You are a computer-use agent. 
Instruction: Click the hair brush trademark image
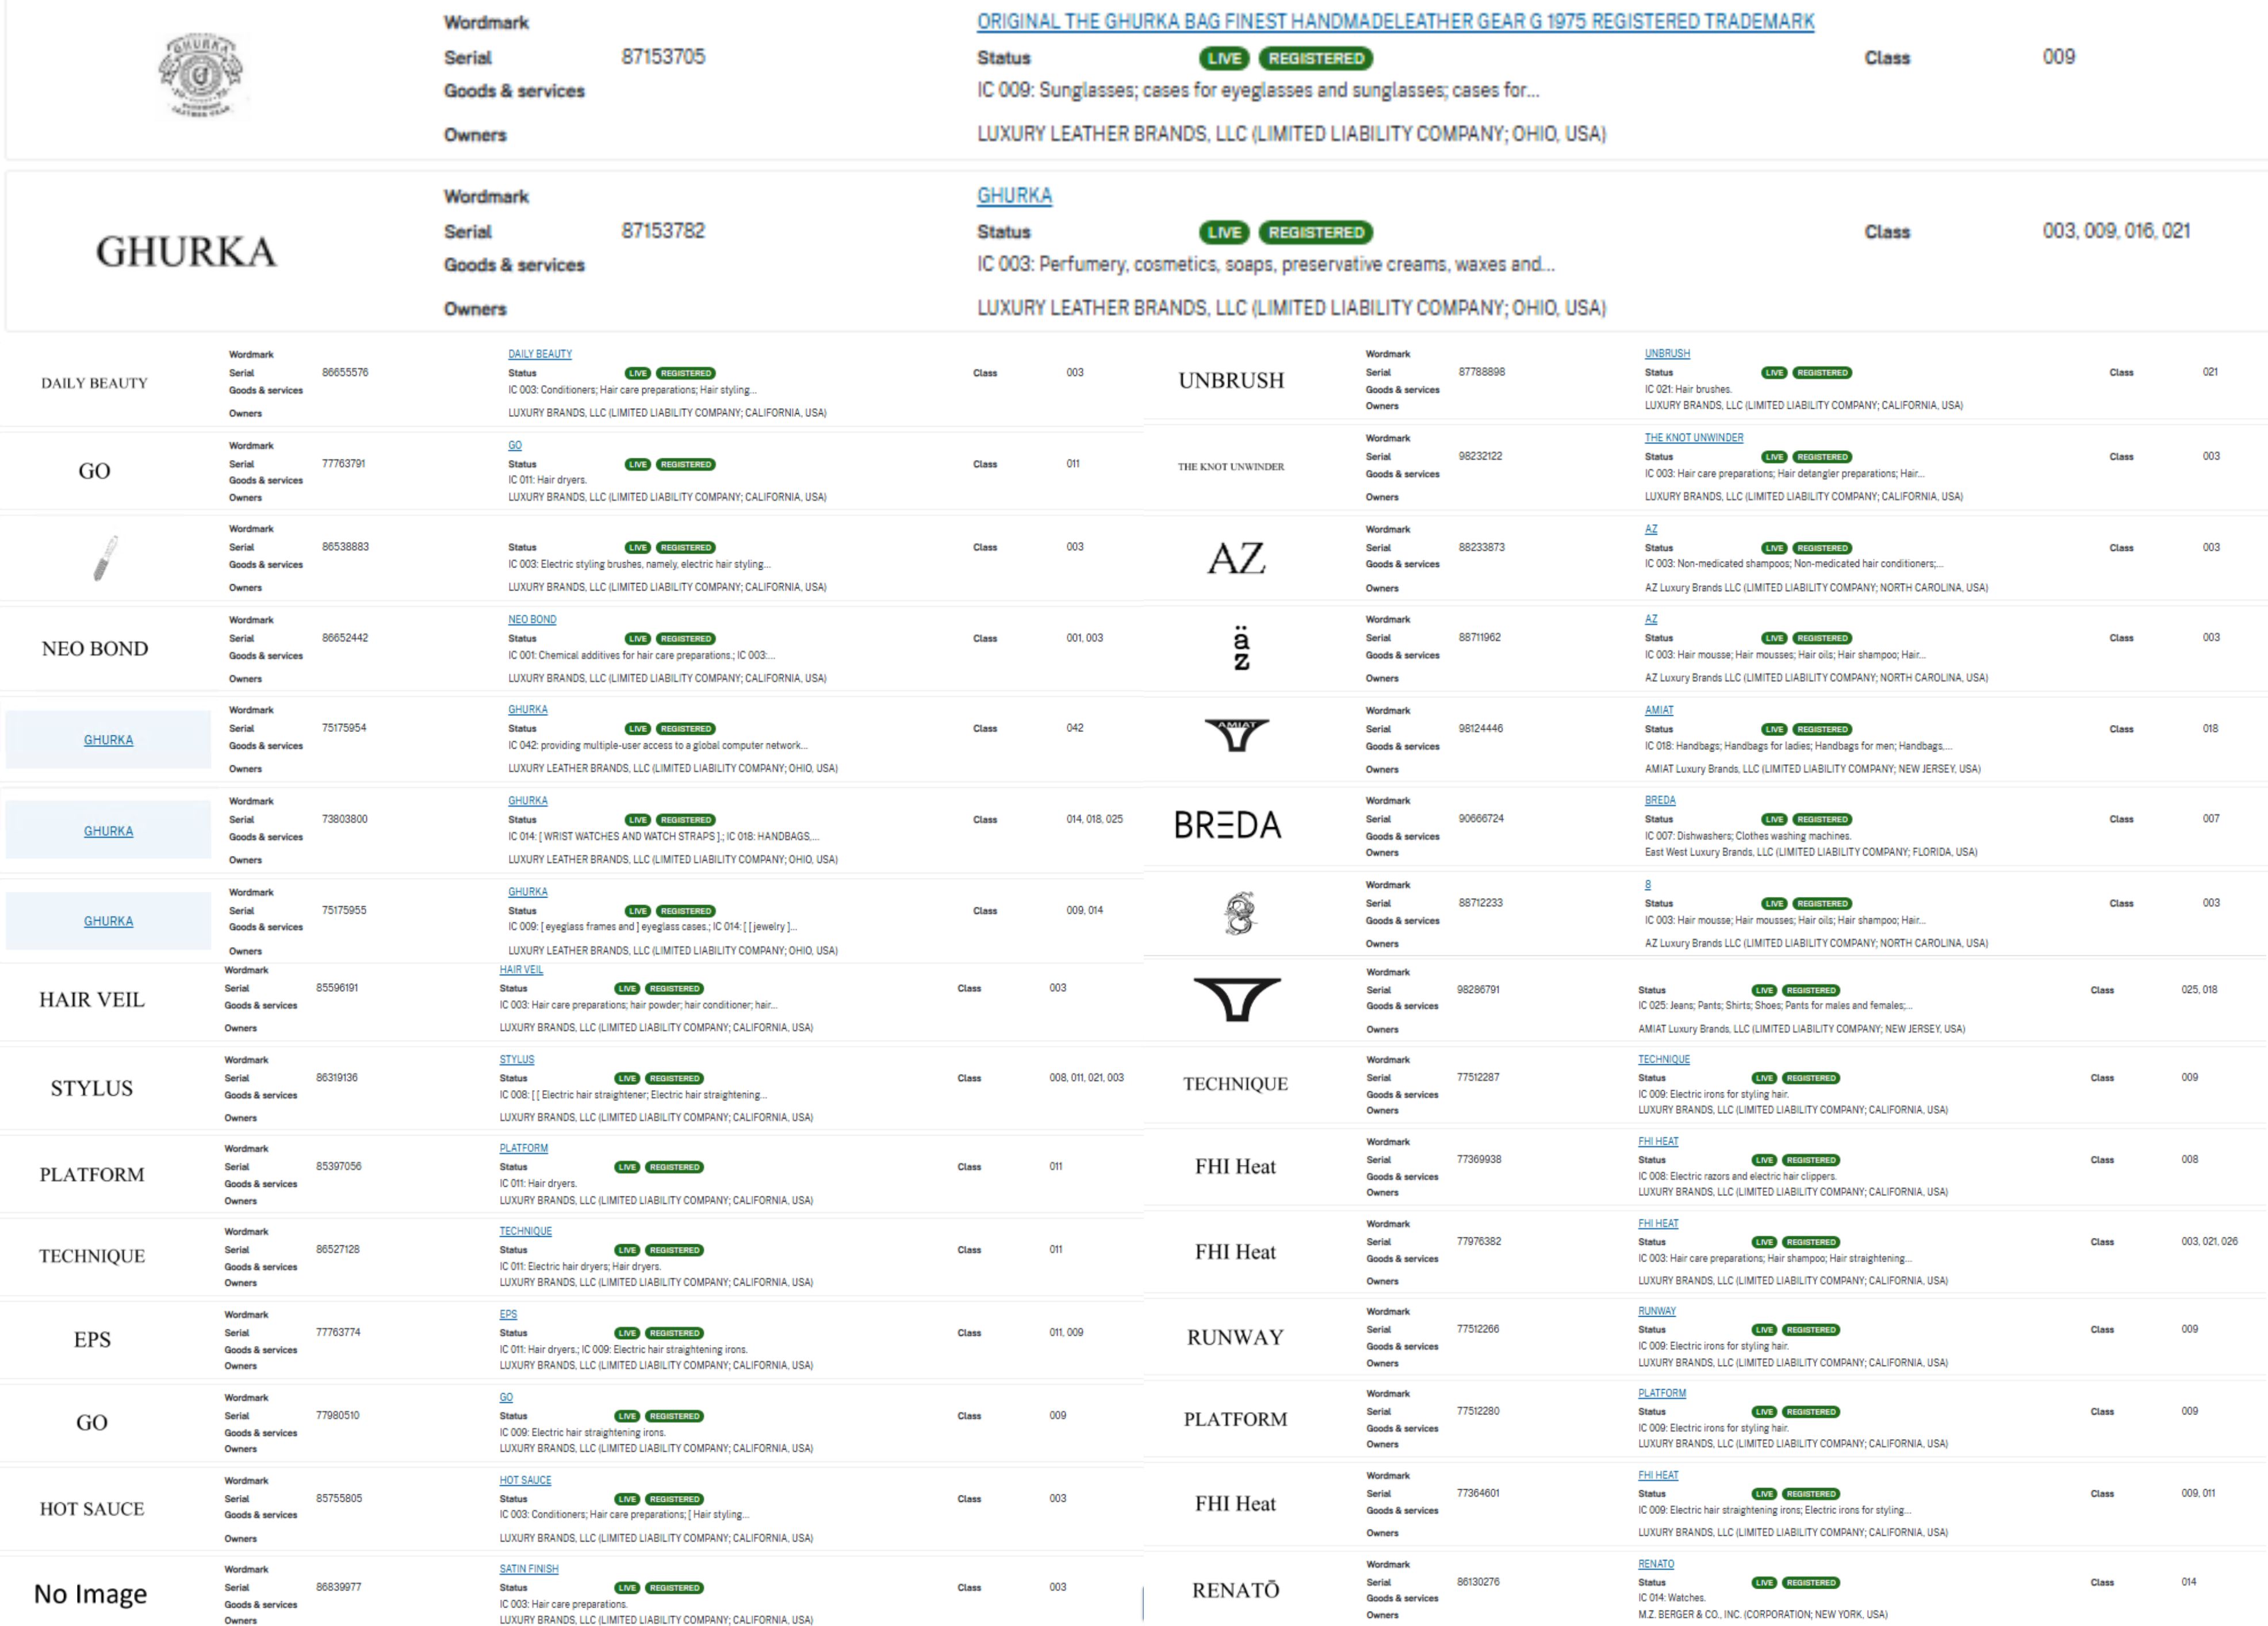[105, 557]
